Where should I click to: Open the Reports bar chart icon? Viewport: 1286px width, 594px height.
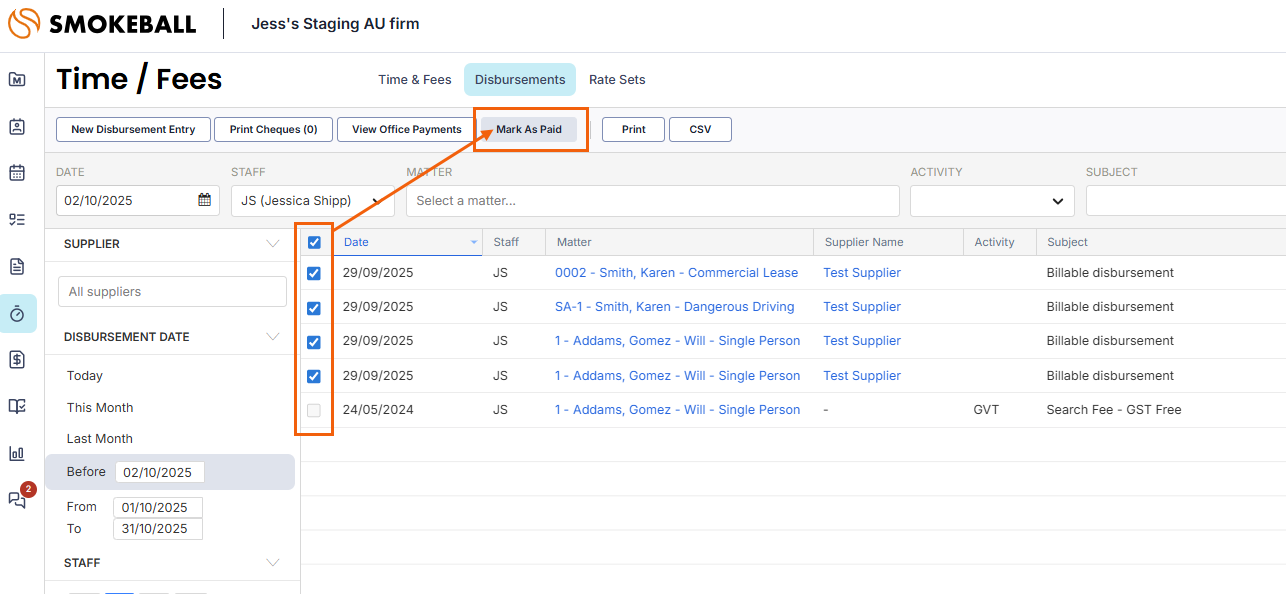[x=17, y=453]
